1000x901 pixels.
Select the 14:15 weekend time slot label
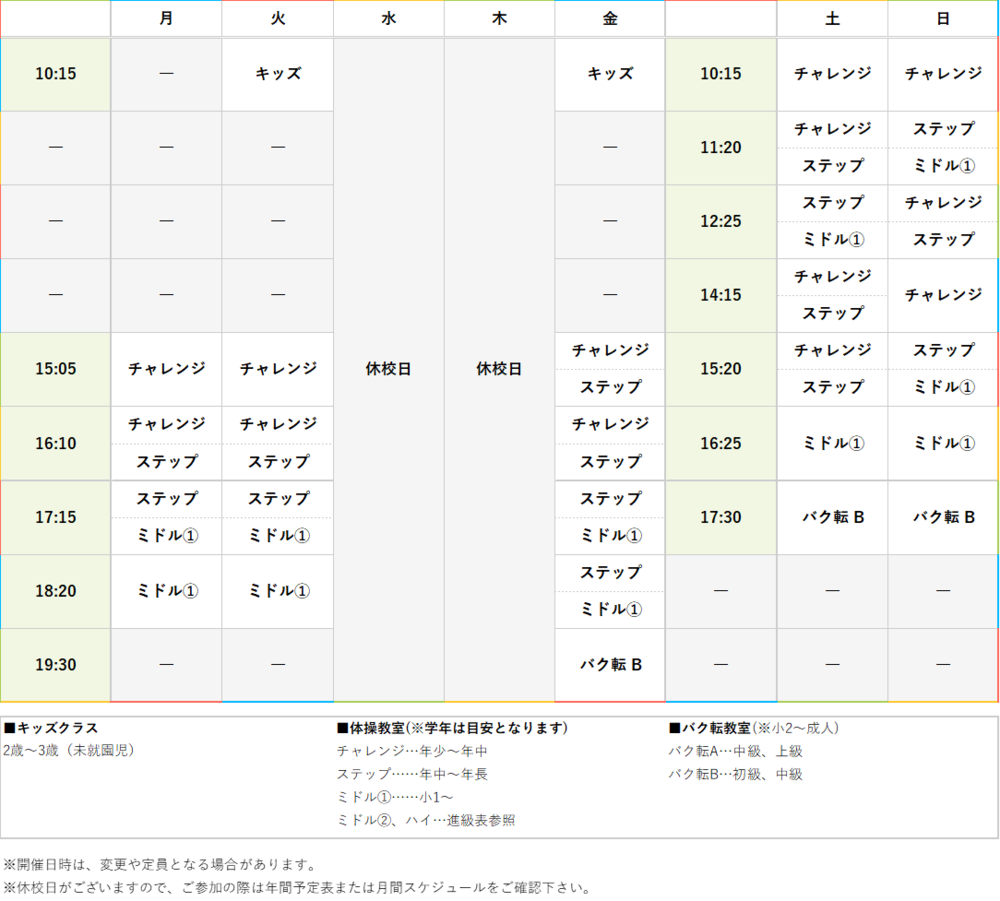coord(720,295)
